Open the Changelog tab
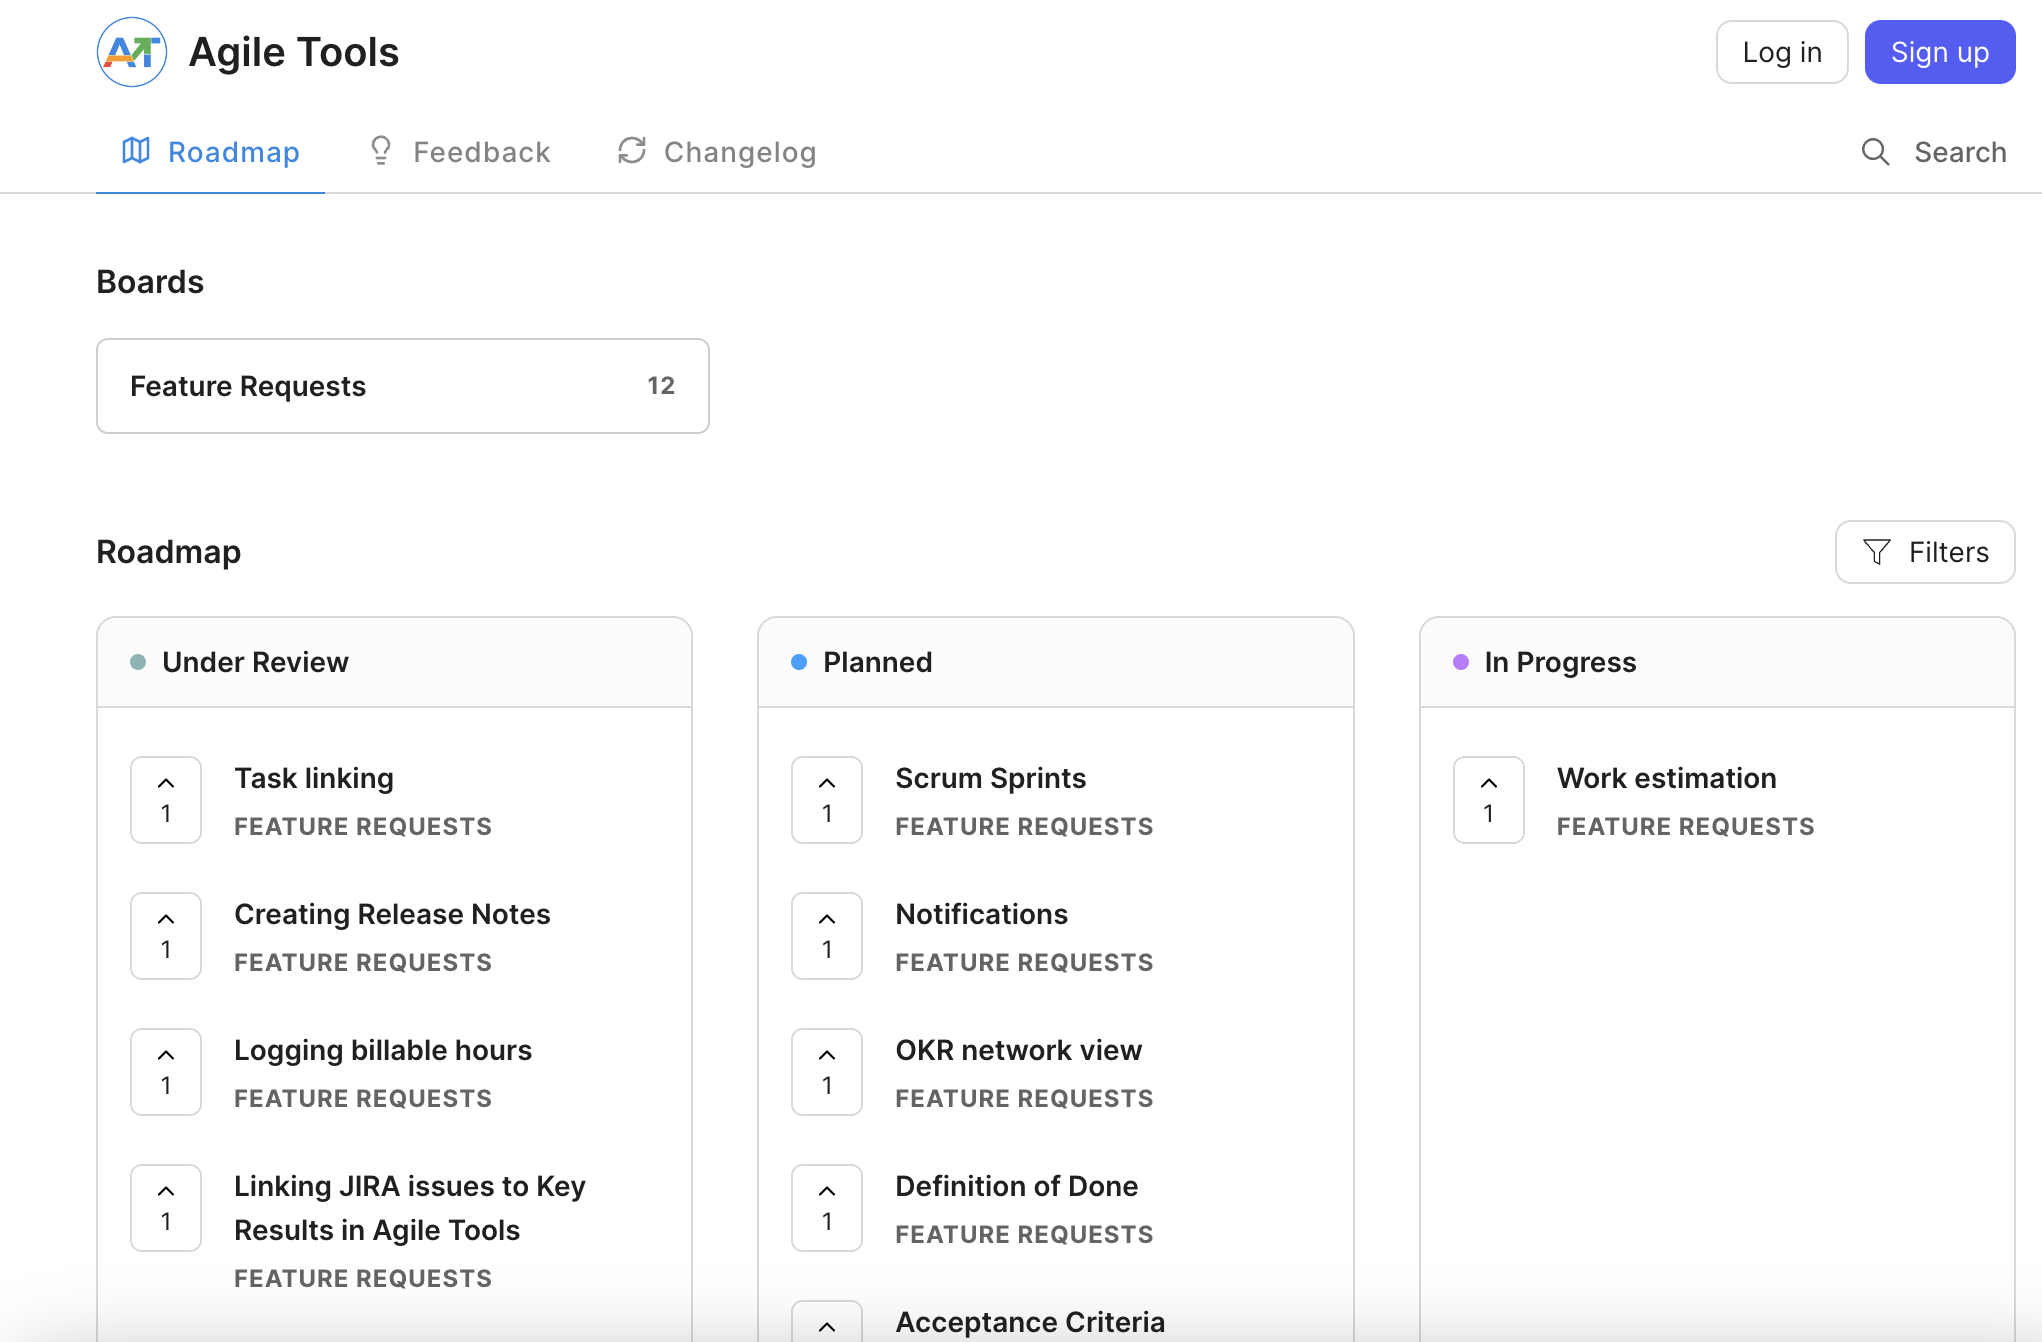The height and width of the screenshot is (1342, 2042). point(717,152)
